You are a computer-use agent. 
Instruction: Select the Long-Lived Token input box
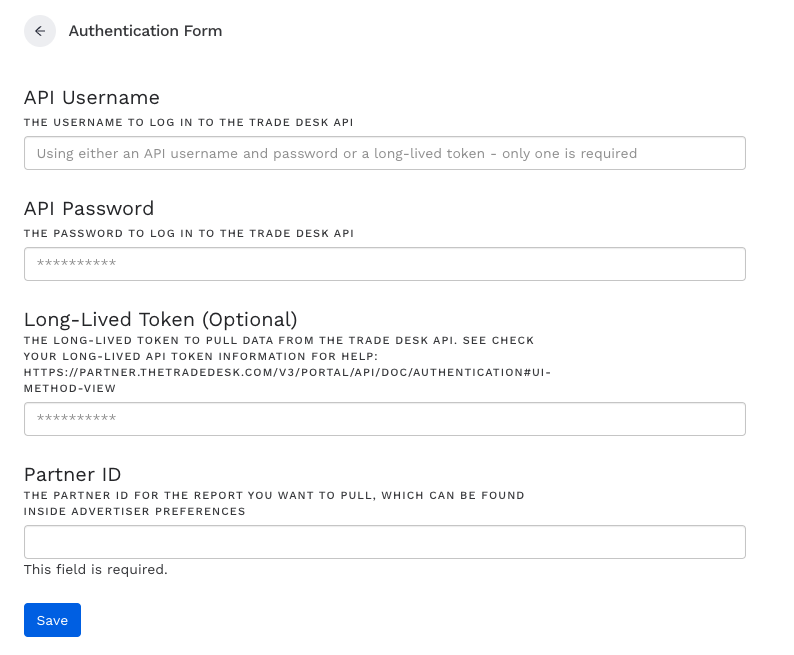click(385, 419)
